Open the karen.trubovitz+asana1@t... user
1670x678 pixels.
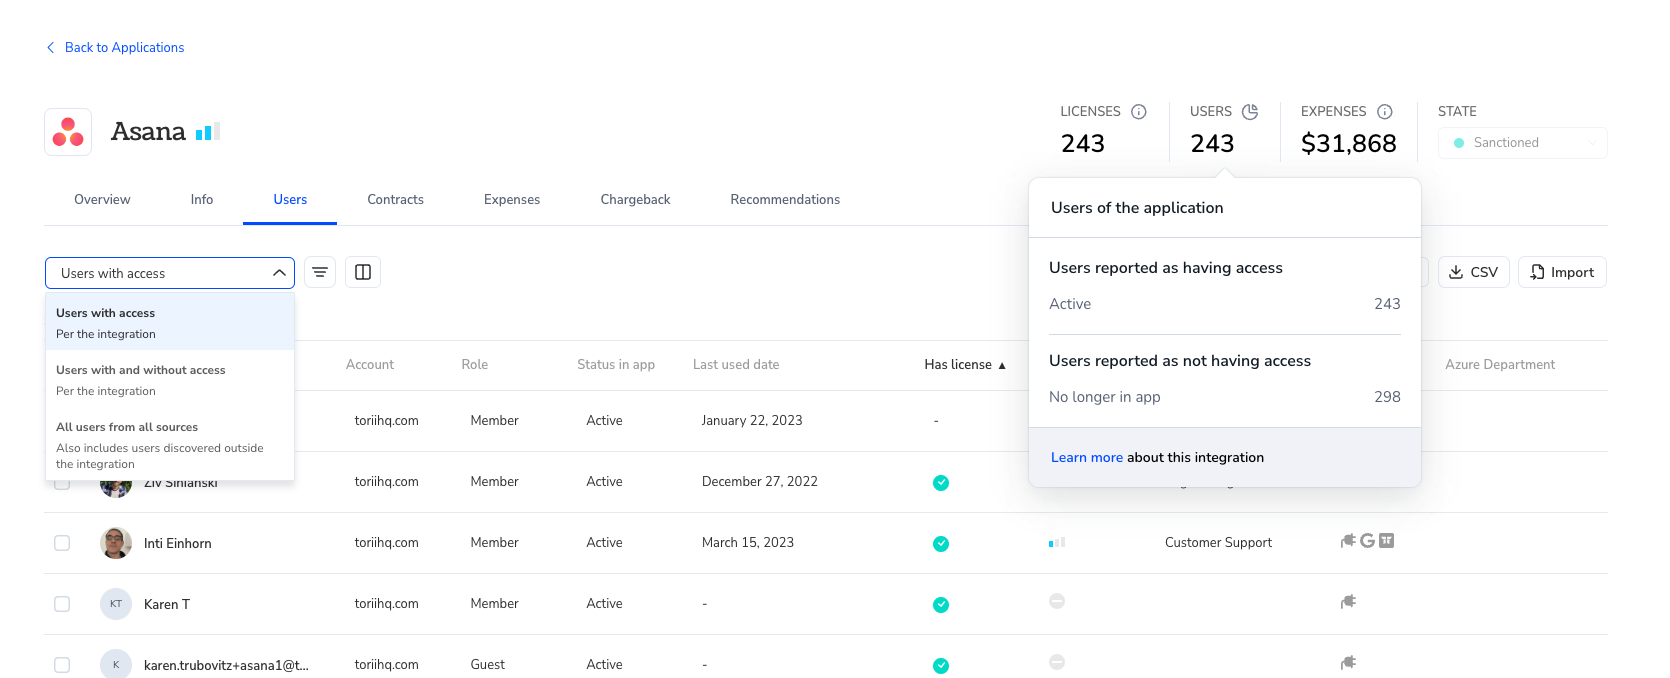(x=226, y=666)
